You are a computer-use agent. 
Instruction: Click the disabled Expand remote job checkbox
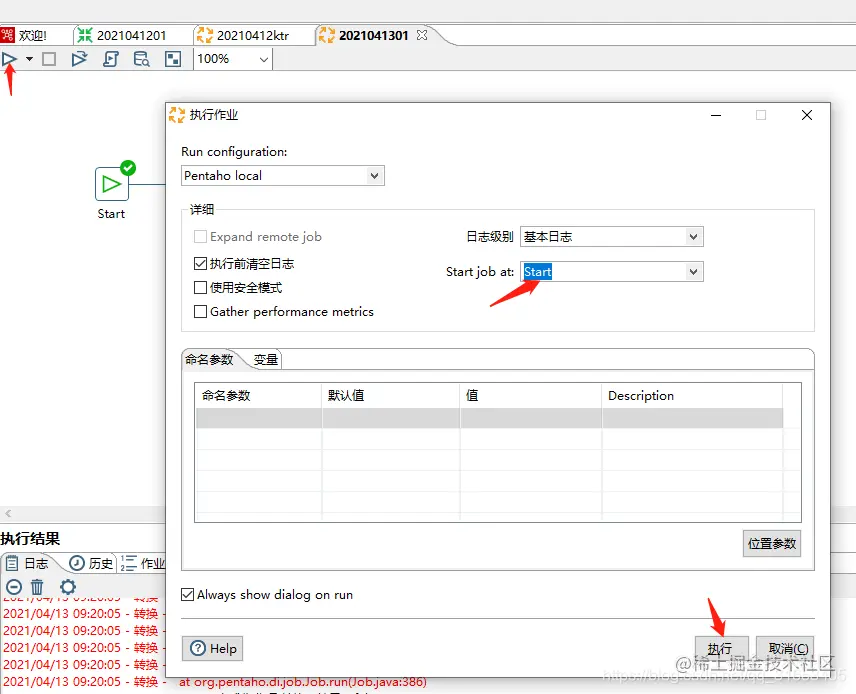[x=200, y=236]
